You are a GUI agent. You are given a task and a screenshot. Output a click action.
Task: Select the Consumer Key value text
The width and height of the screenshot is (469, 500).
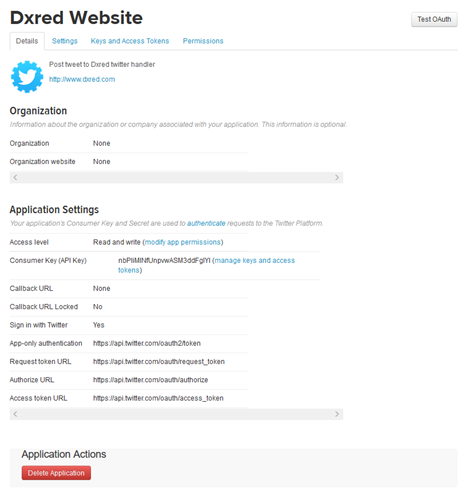coord(164,260)
